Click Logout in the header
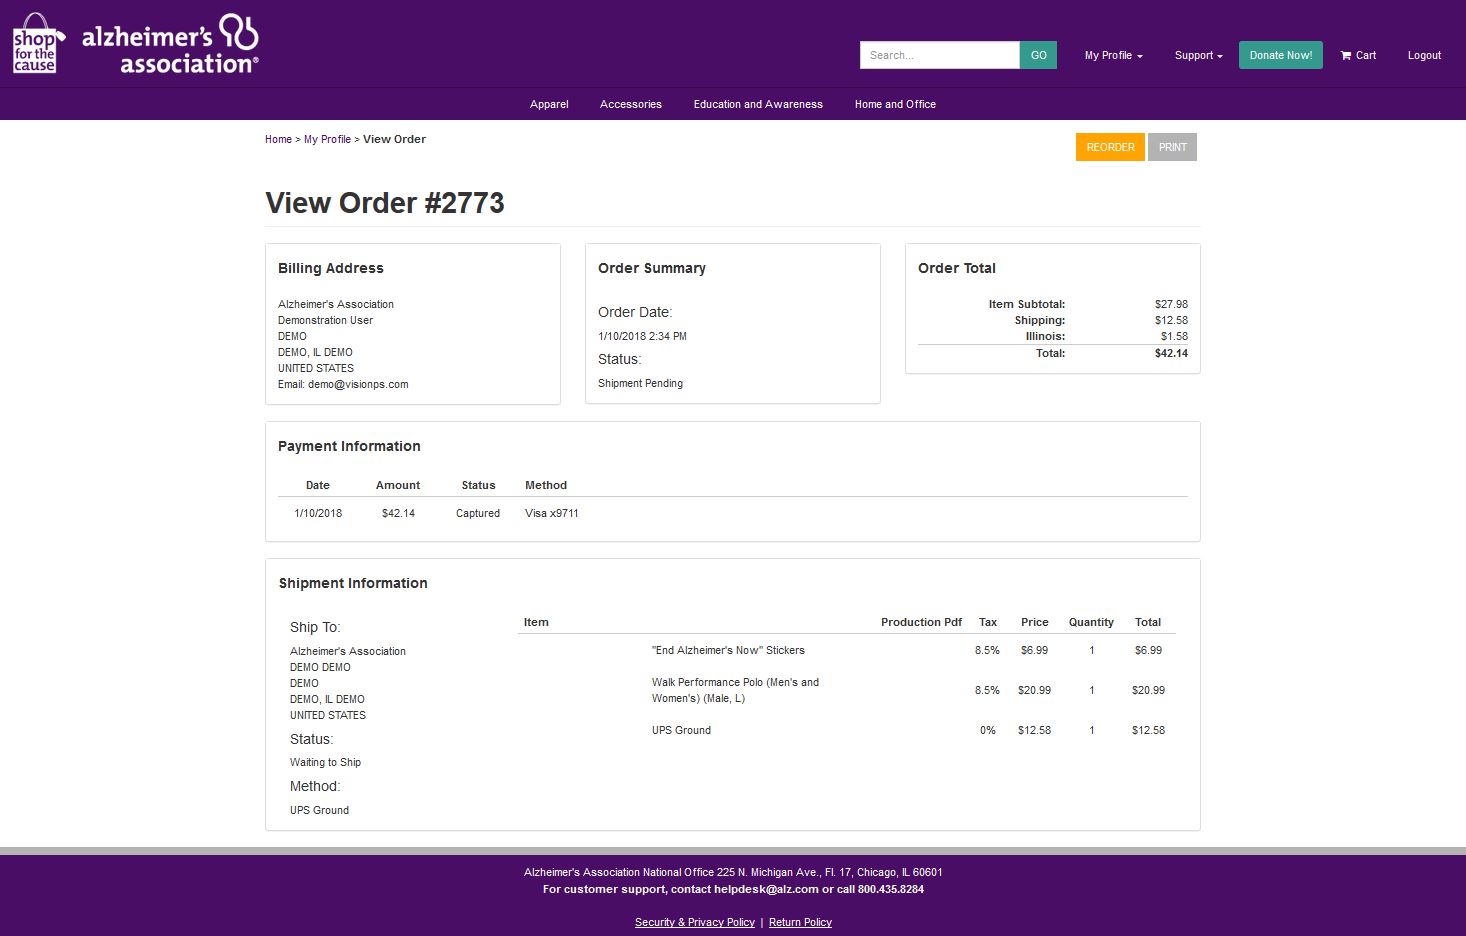 coord(1423,55)
